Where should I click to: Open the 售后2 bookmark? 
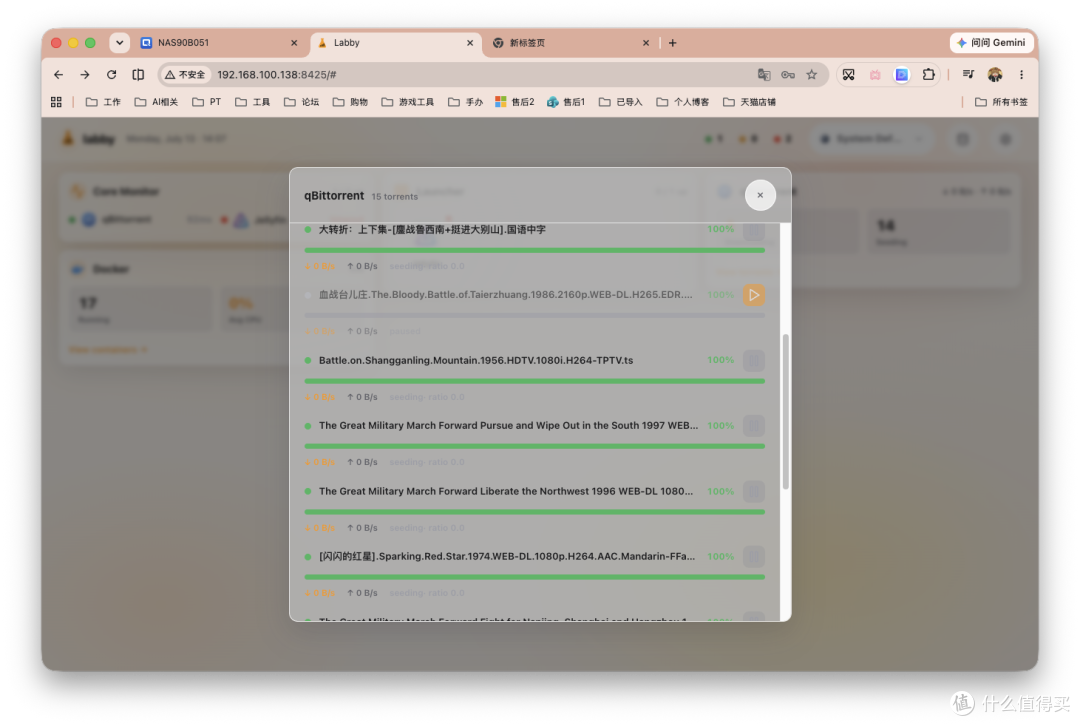point(515,102)
